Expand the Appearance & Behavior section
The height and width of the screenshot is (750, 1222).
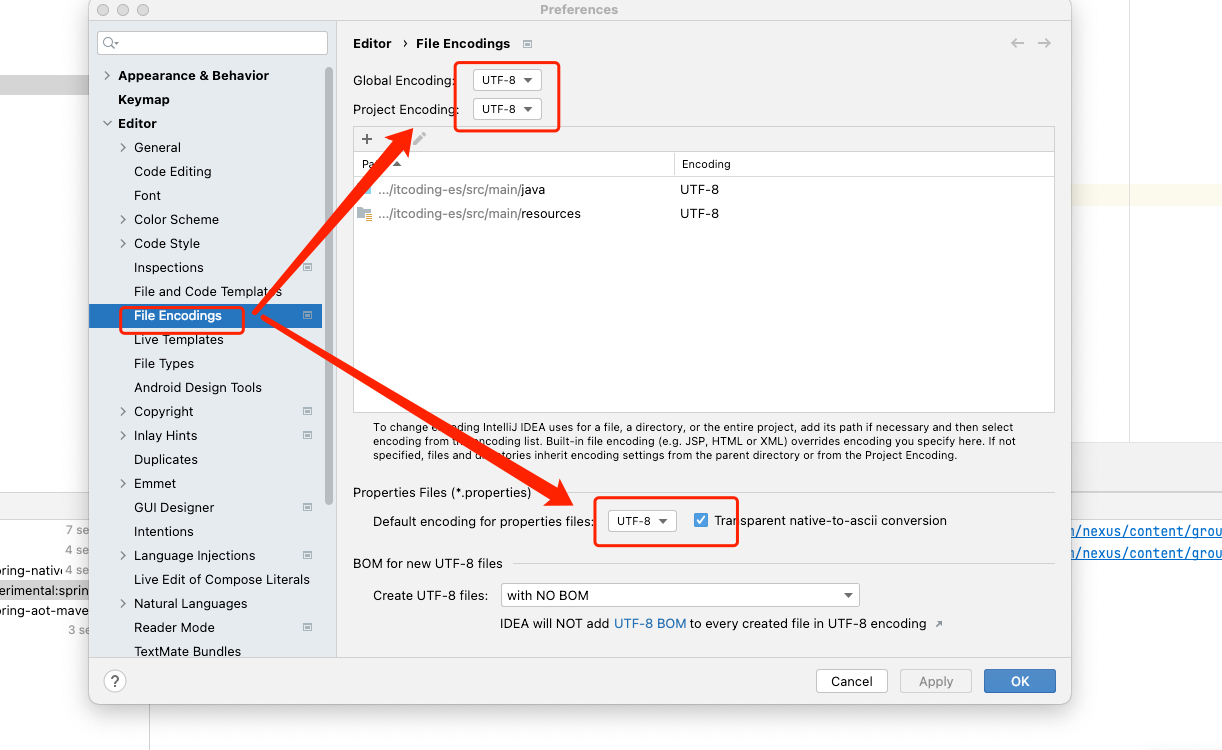pyautogui.click(x=108, y=75)
